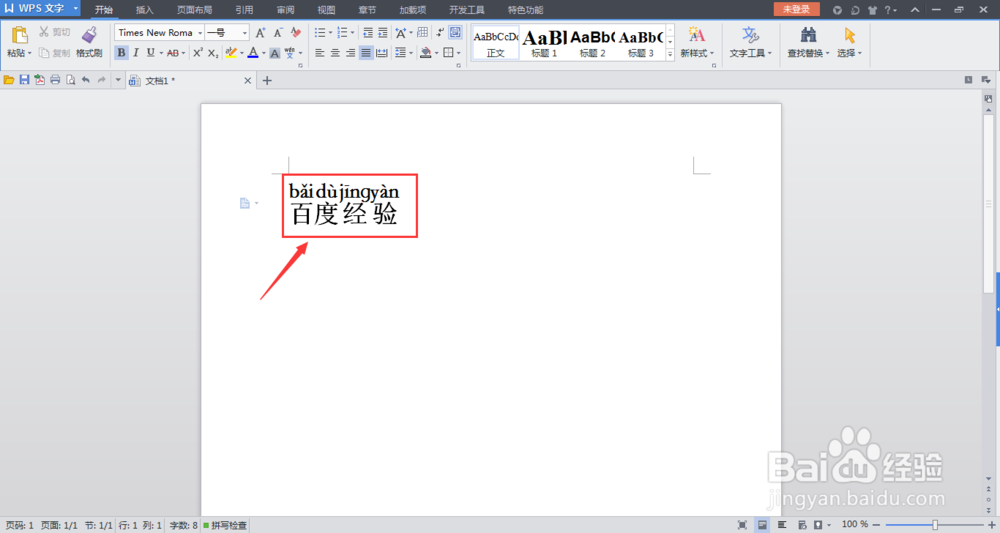Open the font size dropdown
This screenshot has width=1000, height=533.
tap(244, 33)
